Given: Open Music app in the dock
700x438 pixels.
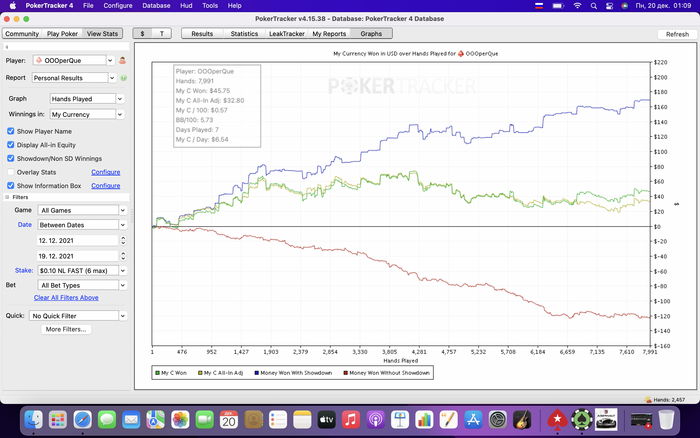Looking at the screenshot, I should (351, 420).
